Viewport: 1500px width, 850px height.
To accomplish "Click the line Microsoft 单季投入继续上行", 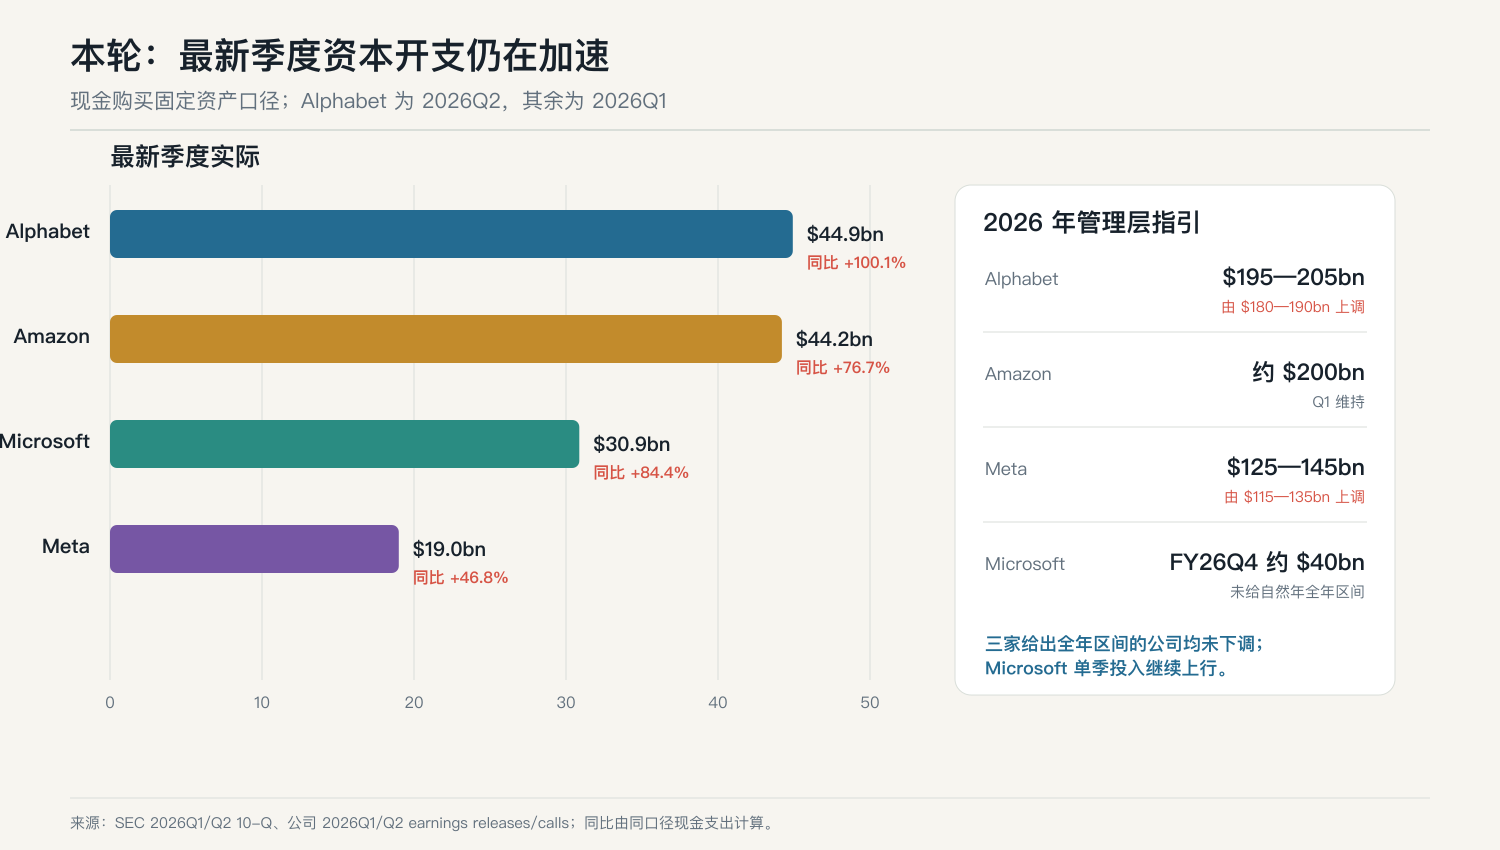I will (1107, 668).
